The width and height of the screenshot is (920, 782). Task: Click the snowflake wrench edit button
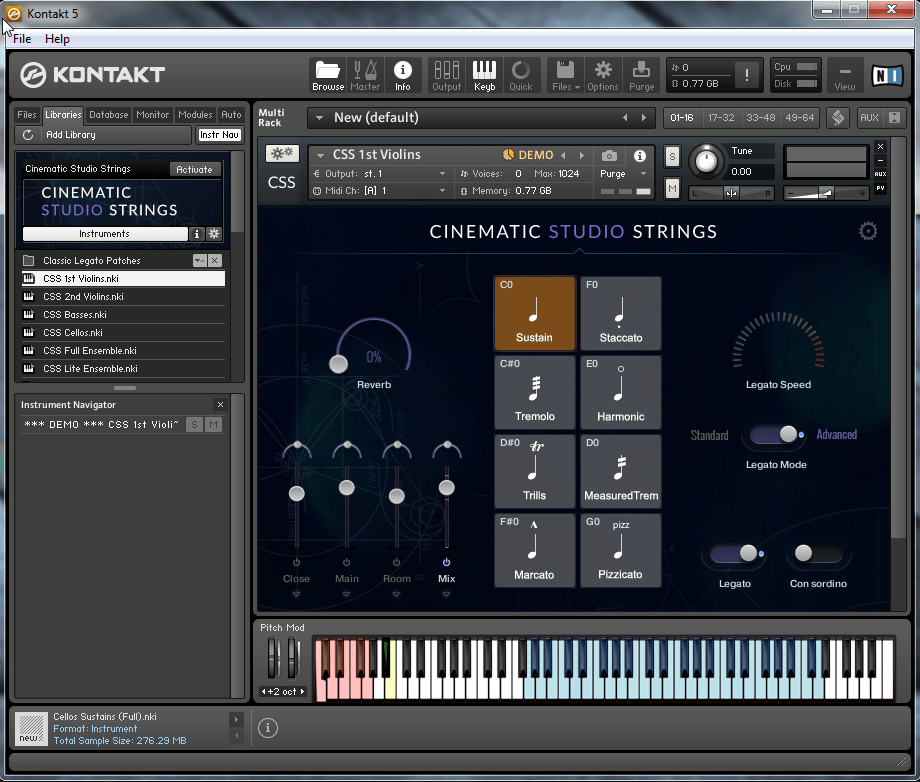(x=282, y=154)
